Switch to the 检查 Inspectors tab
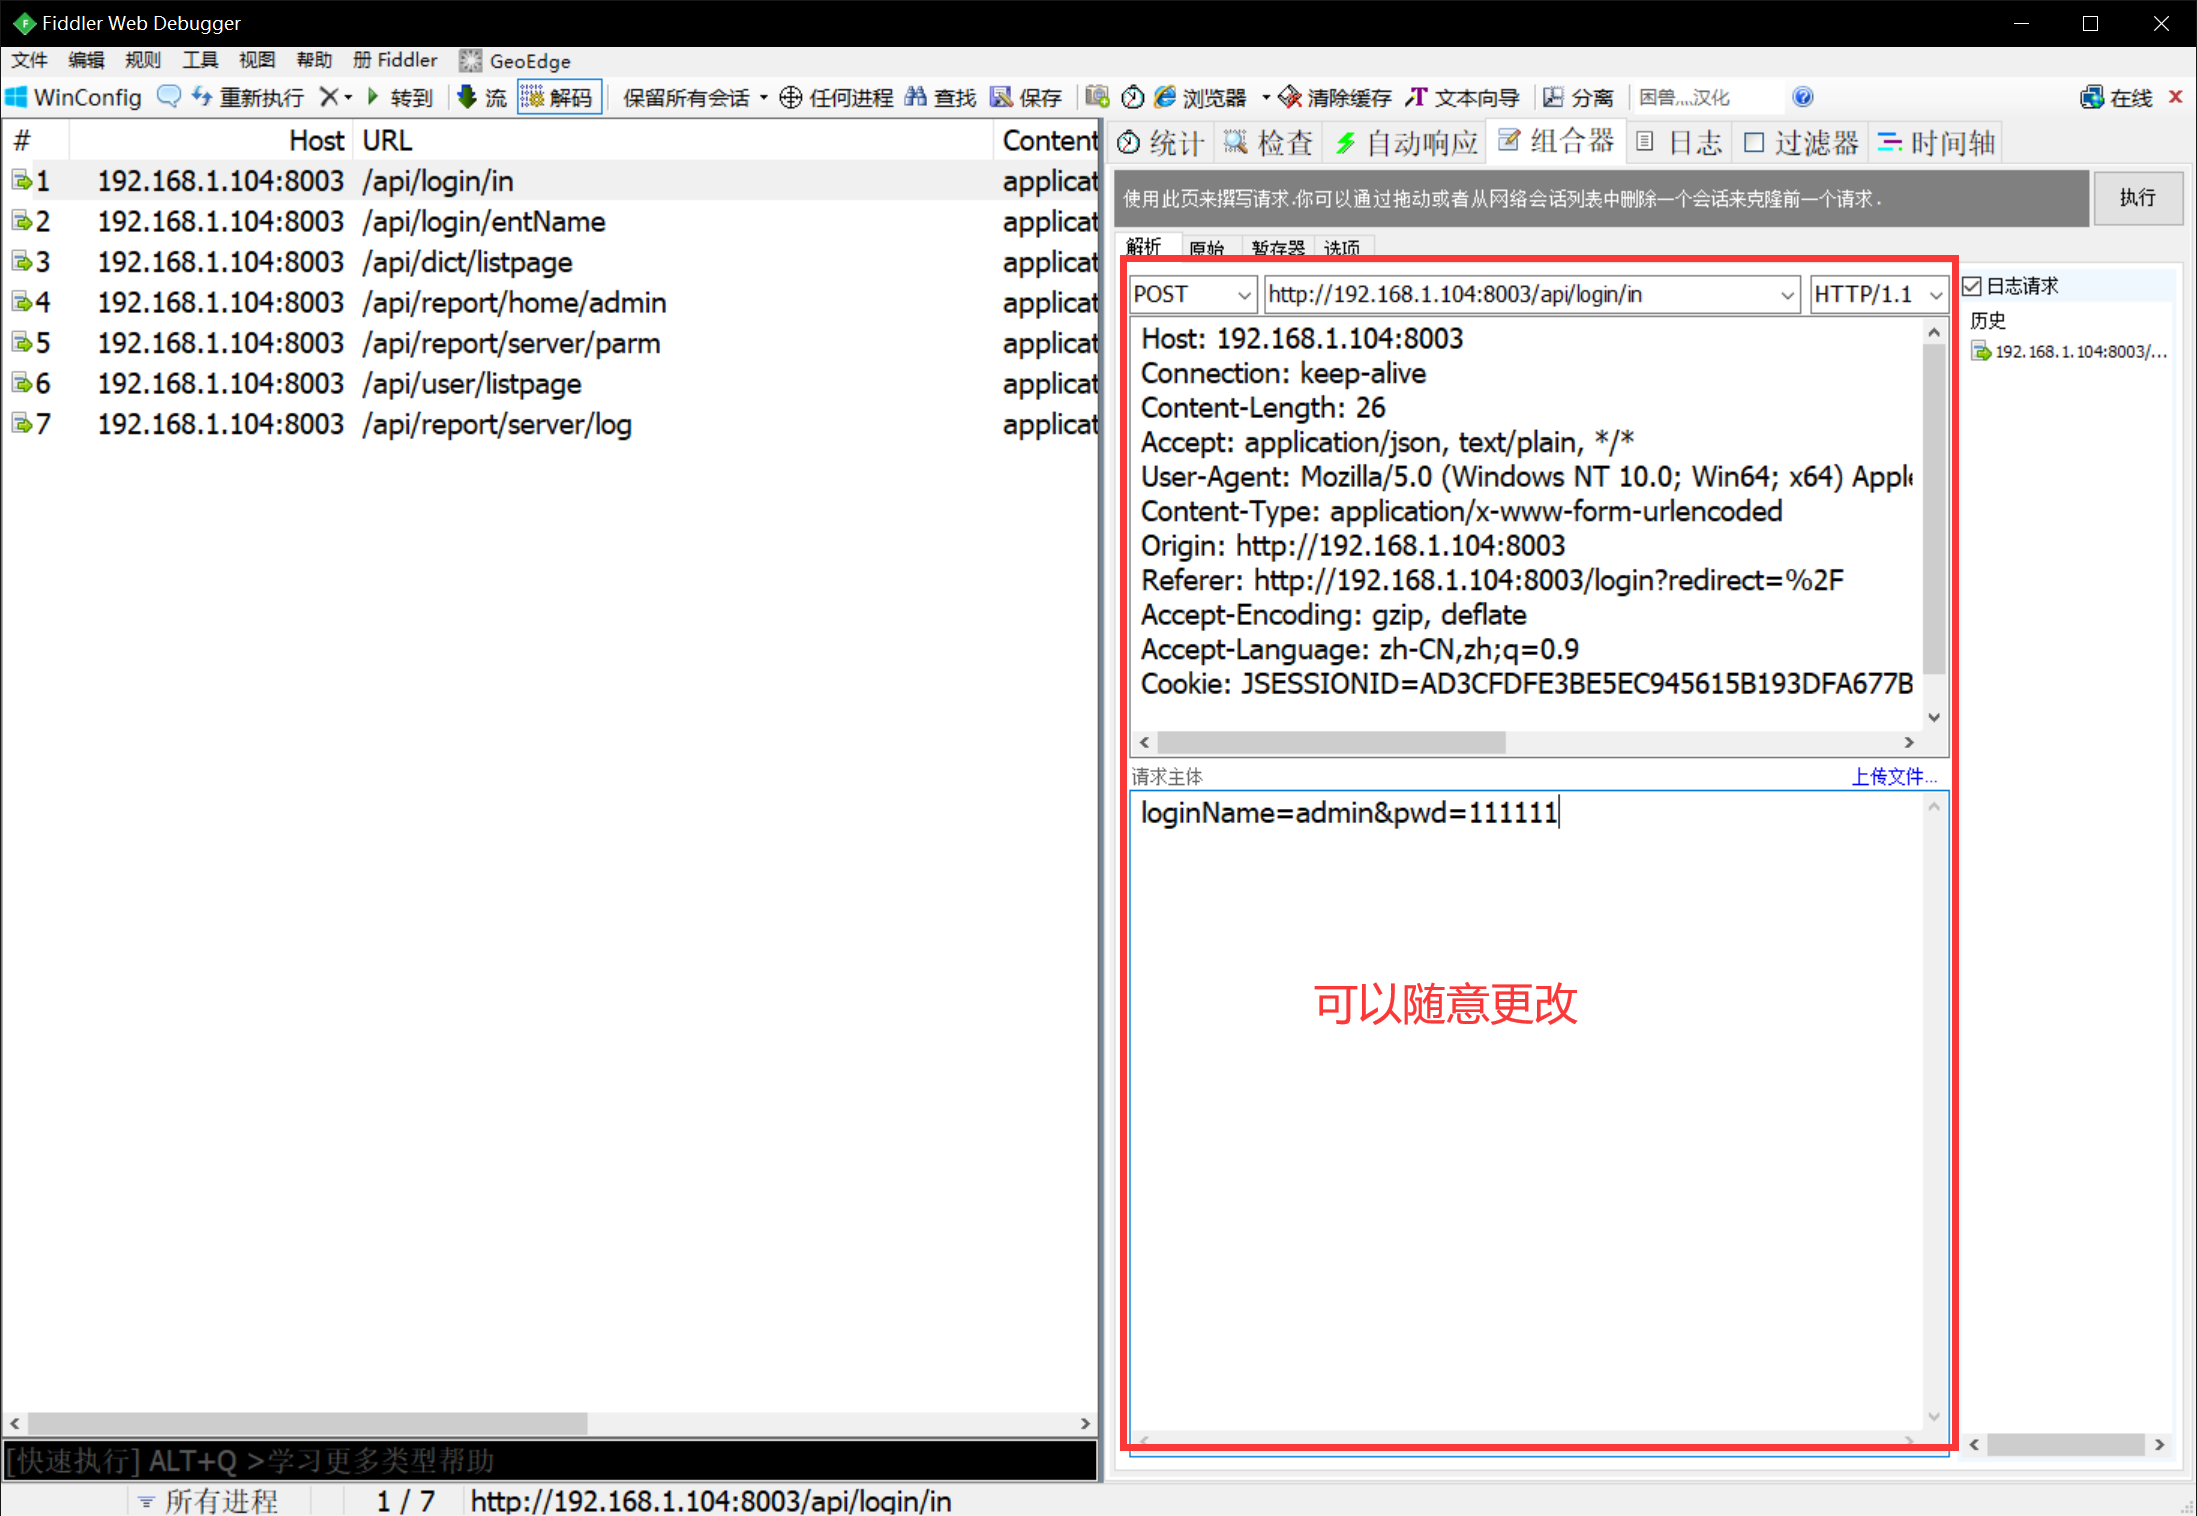Image resolution: width=2197 pixels, height=1516 pixels. 1268,143
